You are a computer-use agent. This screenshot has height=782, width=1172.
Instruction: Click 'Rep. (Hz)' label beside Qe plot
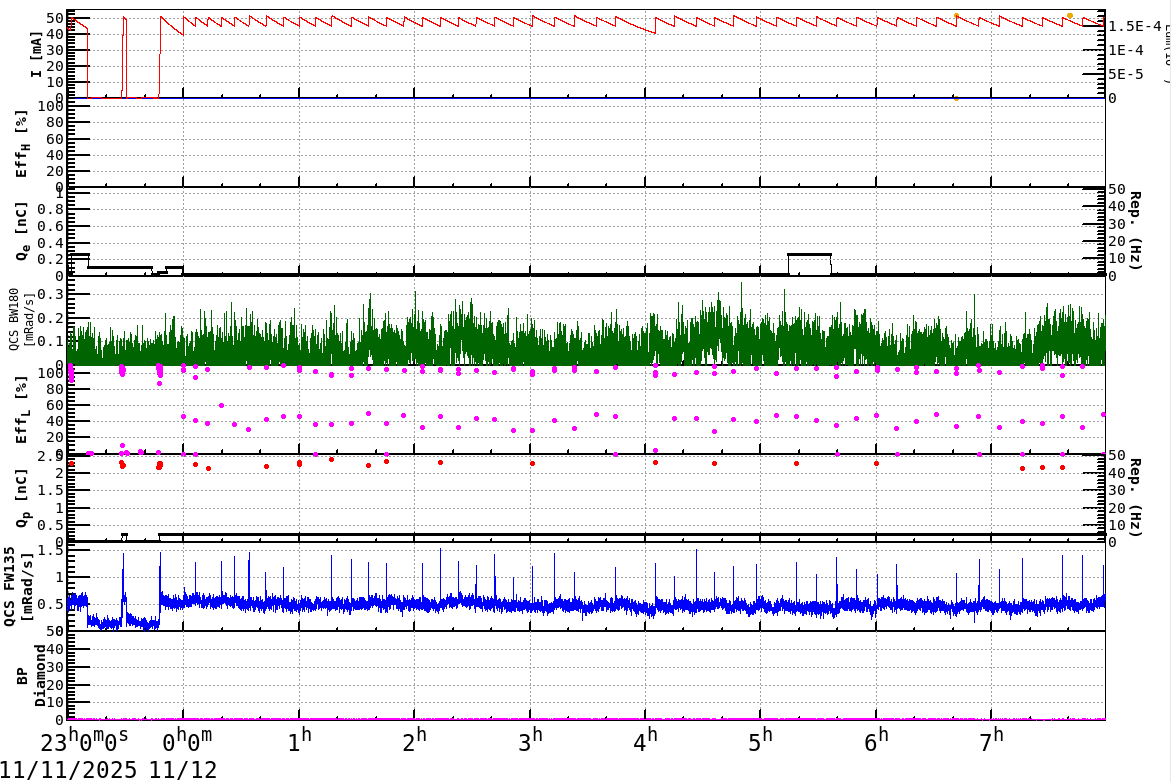1137,233
